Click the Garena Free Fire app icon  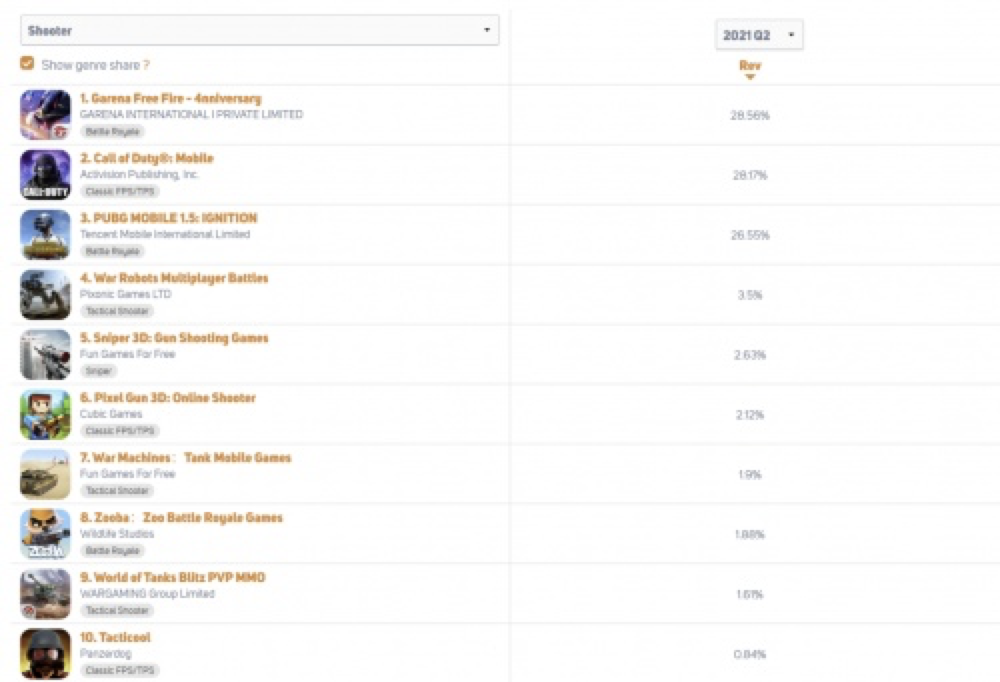45,115
